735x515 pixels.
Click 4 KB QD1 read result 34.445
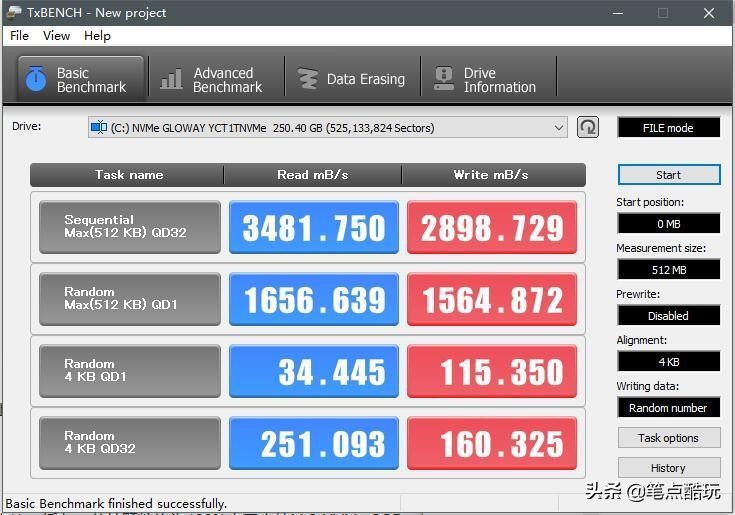click(x=314, y=371)
